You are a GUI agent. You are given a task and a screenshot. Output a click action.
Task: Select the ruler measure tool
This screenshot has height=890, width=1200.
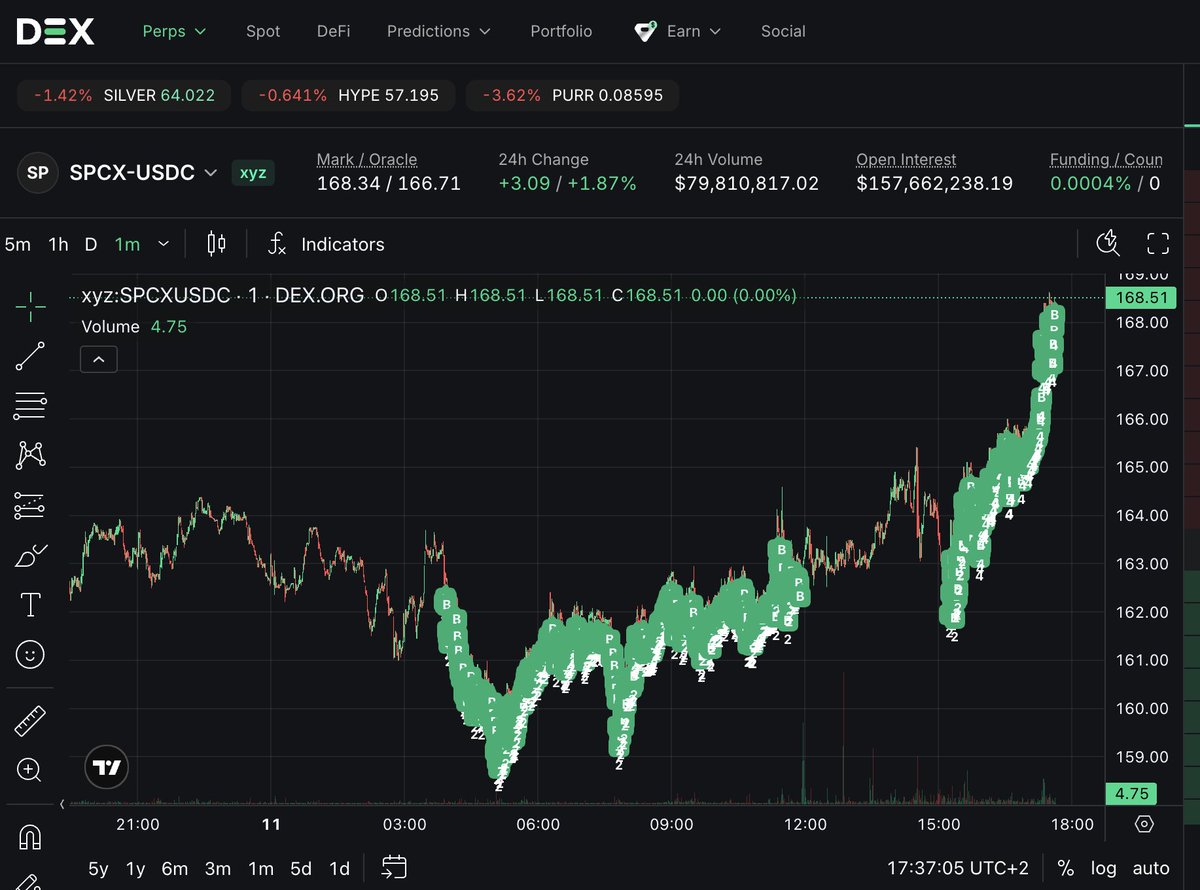point(30,721)
